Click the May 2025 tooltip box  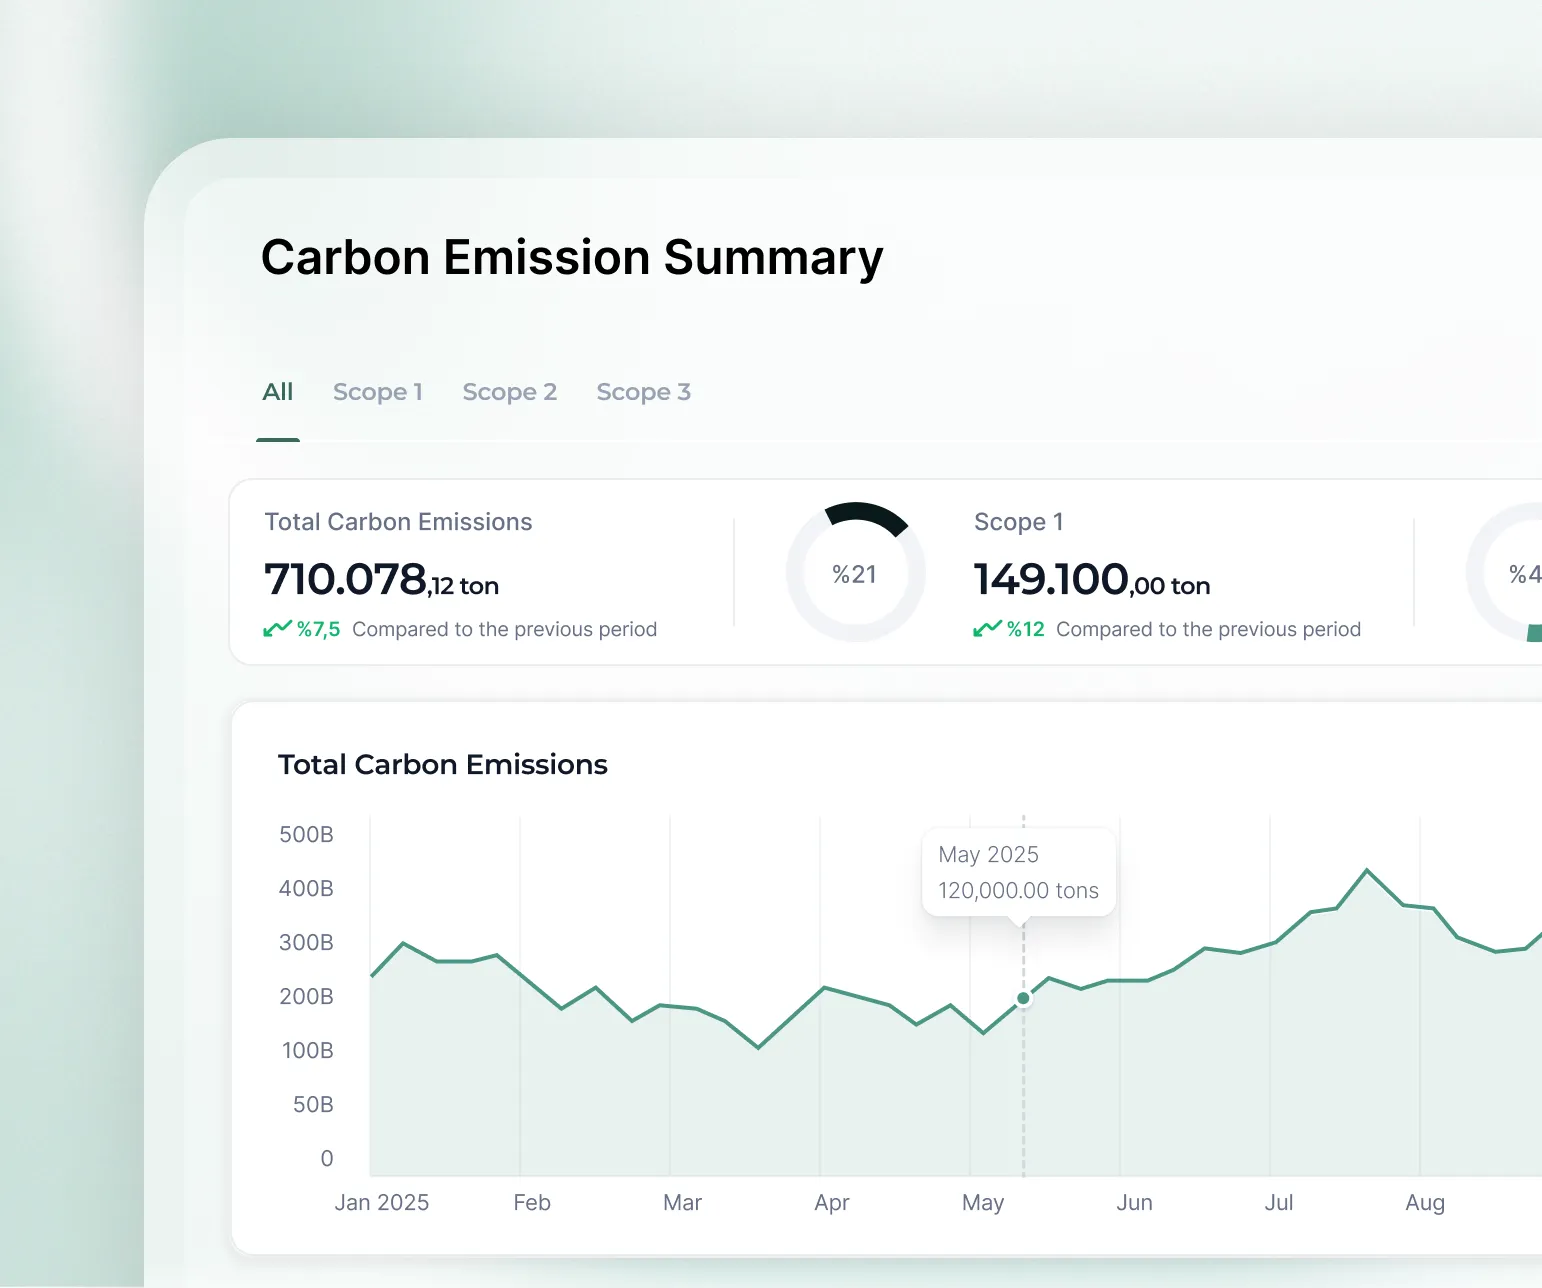click(x=1018, y=872)
